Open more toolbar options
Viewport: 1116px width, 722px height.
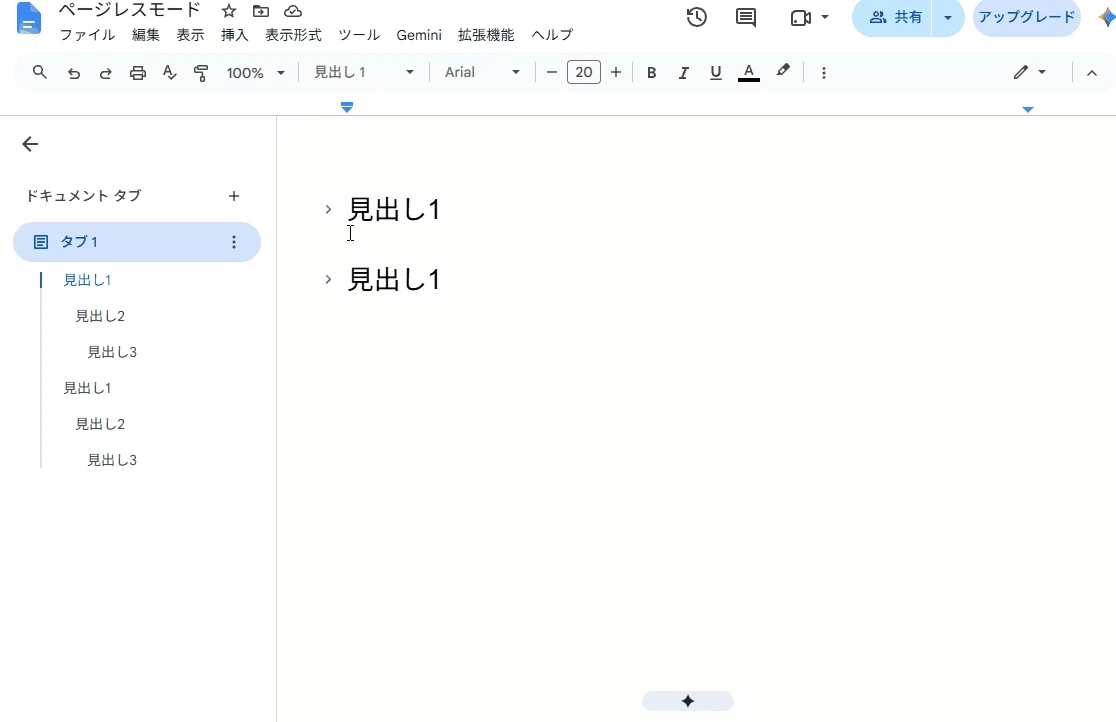823,73
